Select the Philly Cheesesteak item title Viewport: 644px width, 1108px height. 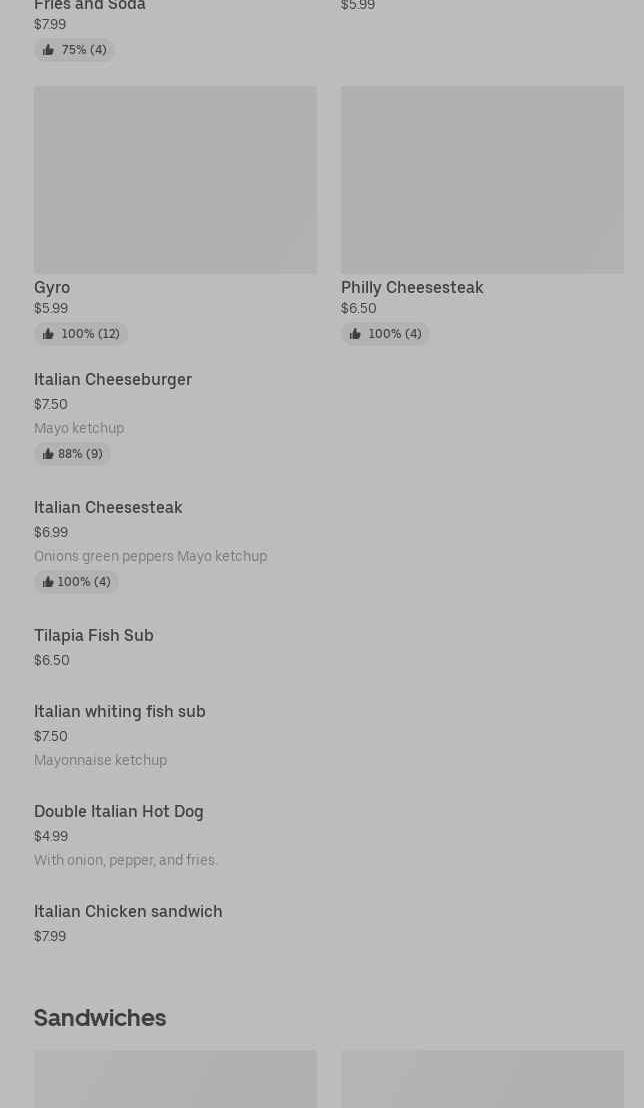(x=412, y=288)
